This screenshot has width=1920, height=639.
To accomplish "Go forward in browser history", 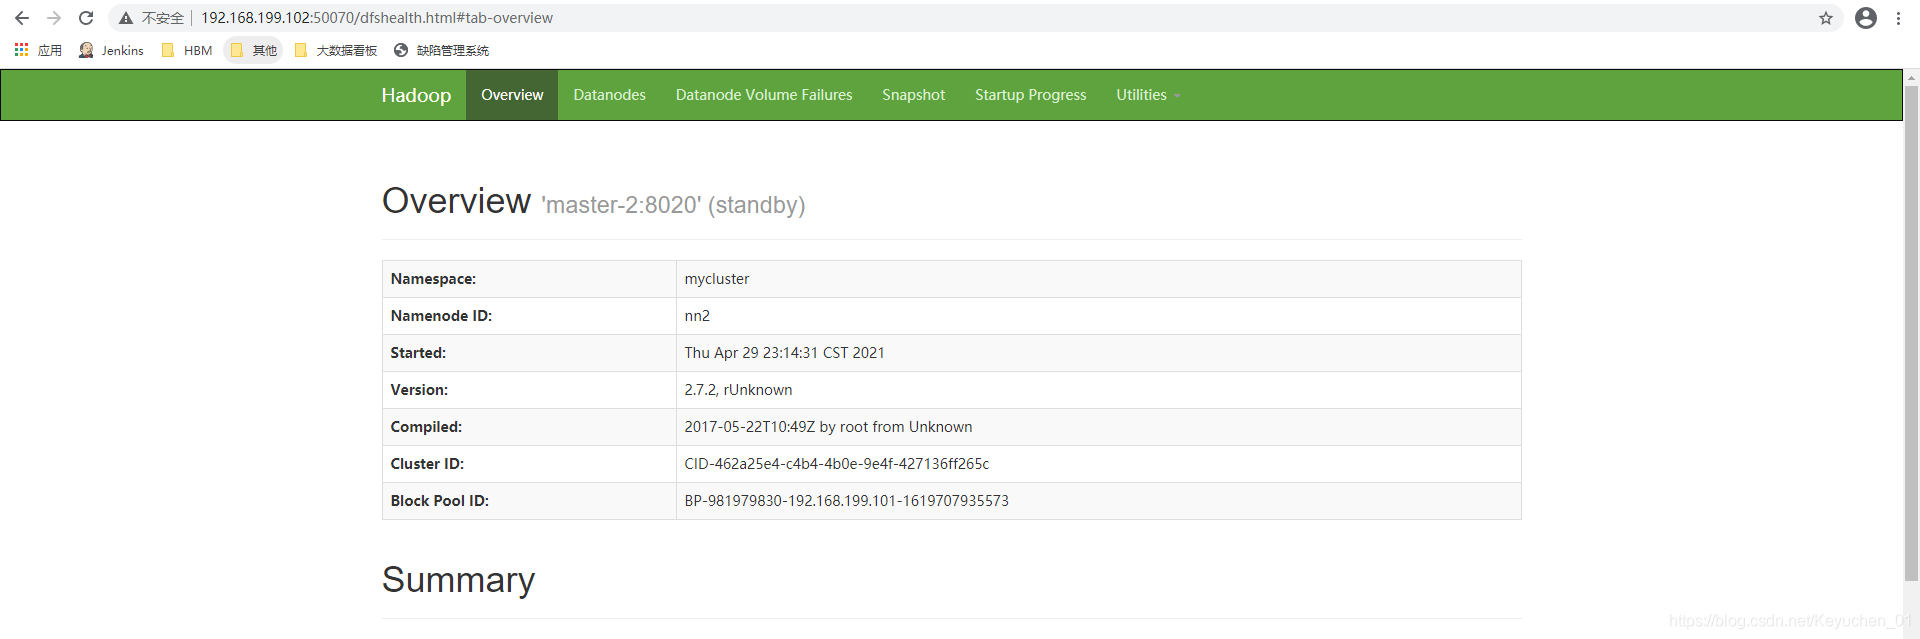I will click(x=54, y=18).
